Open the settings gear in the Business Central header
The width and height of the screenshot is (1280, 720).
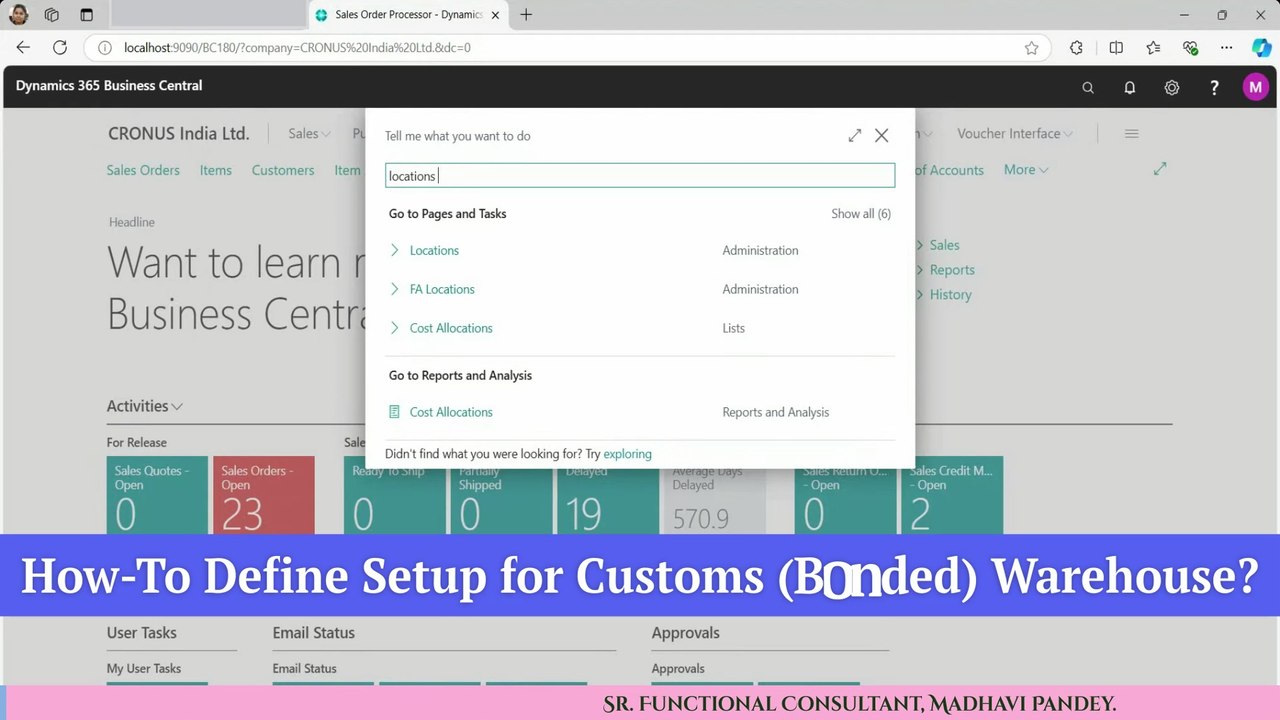pos(1172,88)
